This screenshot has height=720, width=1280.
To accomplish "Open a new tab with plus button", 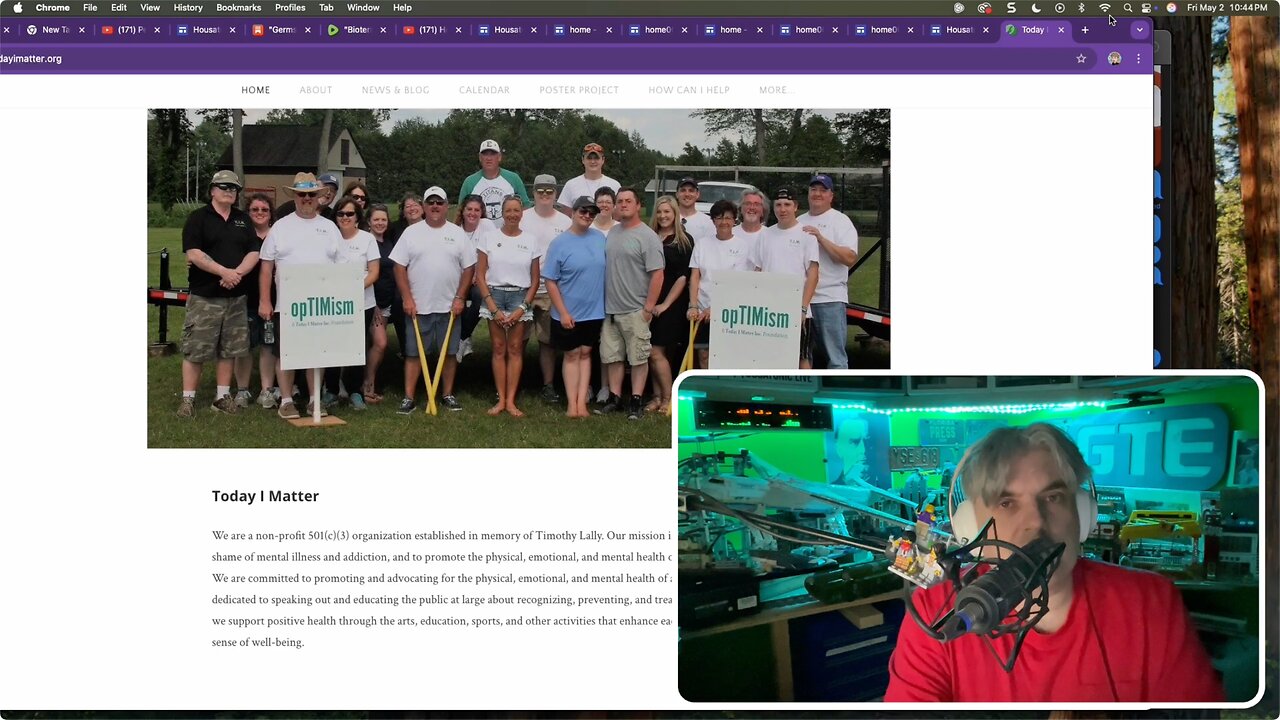I will (1085, 30).
